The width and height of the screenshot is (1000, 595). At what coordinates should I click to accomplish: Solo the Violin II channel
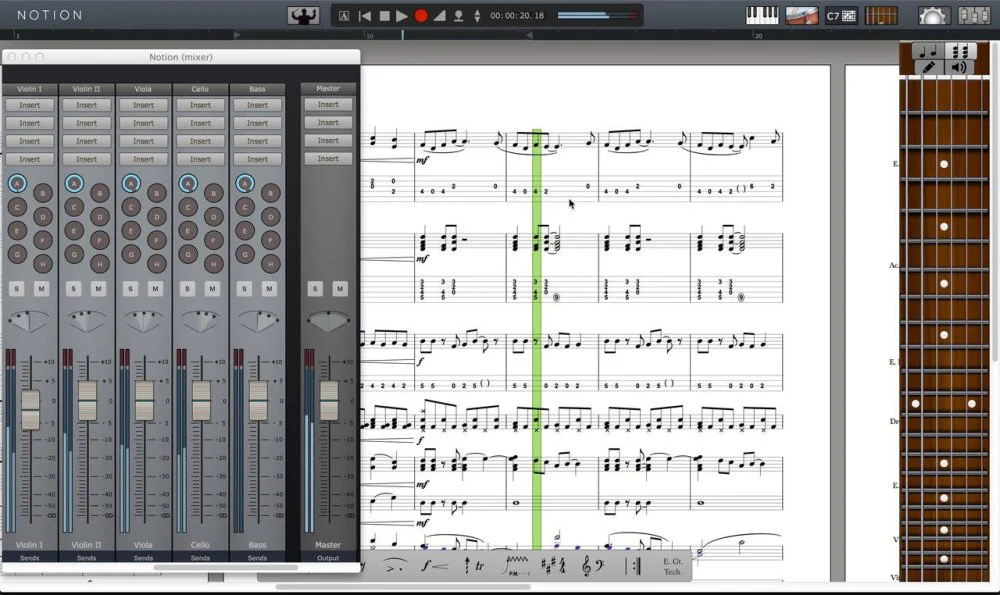pos(73,289)
